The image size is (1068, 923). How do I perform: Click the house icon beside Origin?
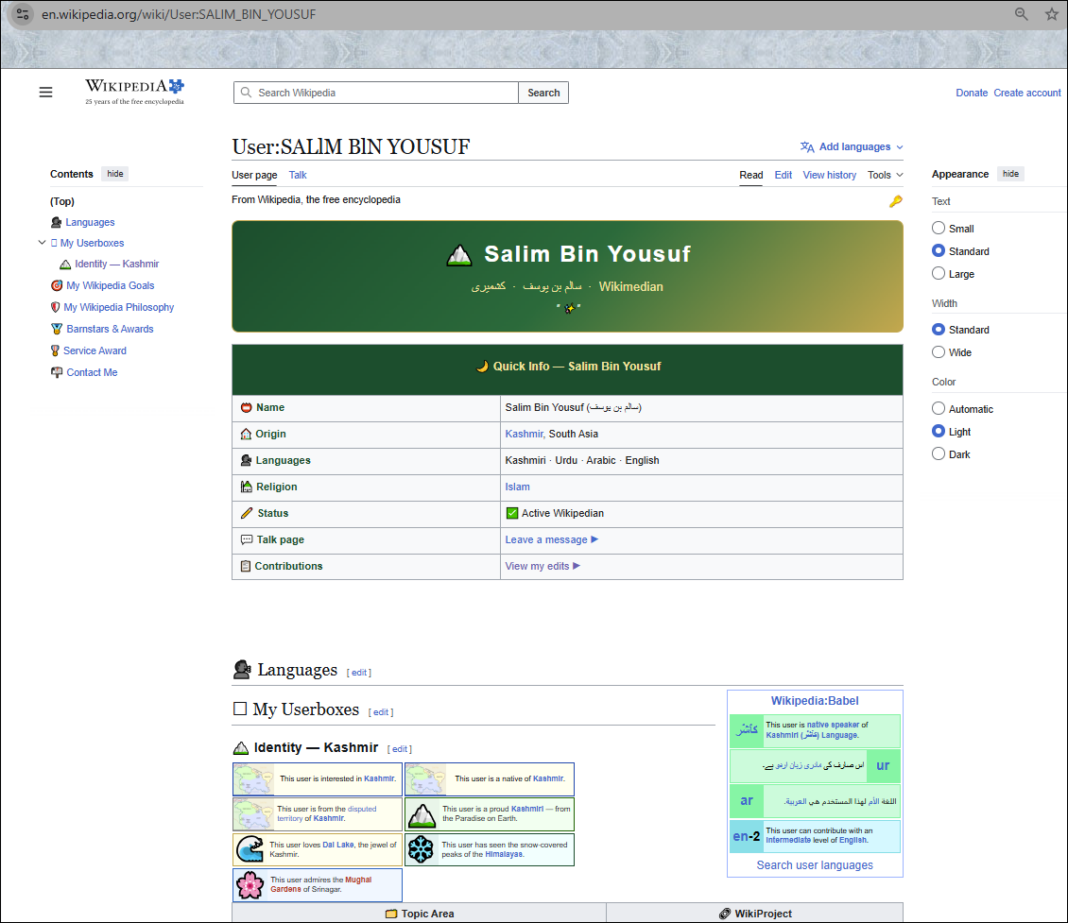(x=246, y=434)
